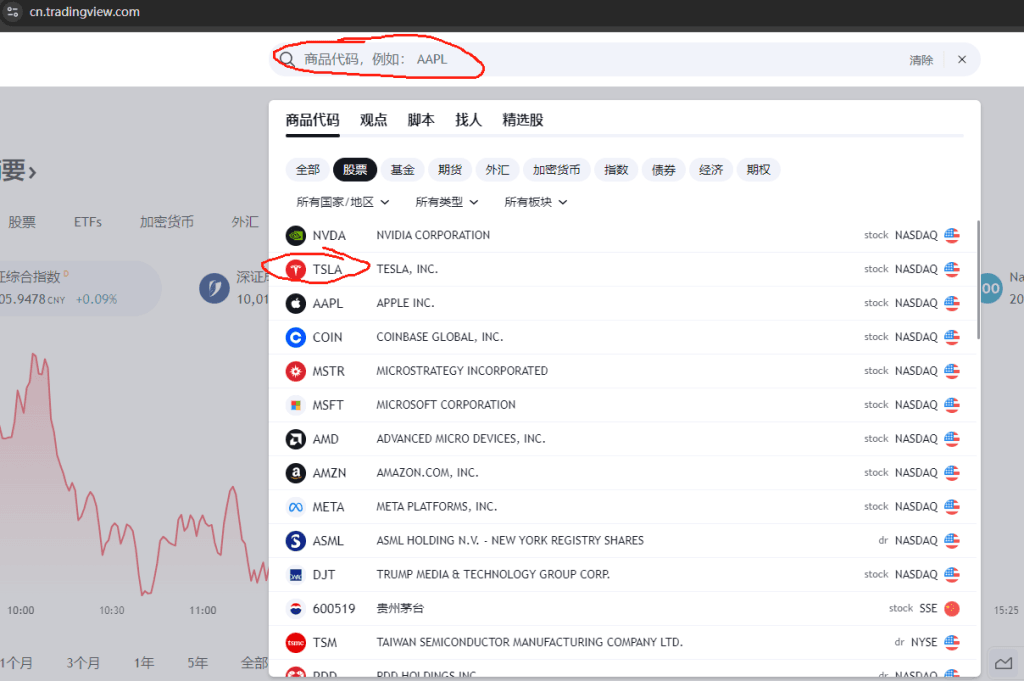The image size is (1024, 681).
Task: Click the Amazon logo icon
Action: [x=296, y=473]
